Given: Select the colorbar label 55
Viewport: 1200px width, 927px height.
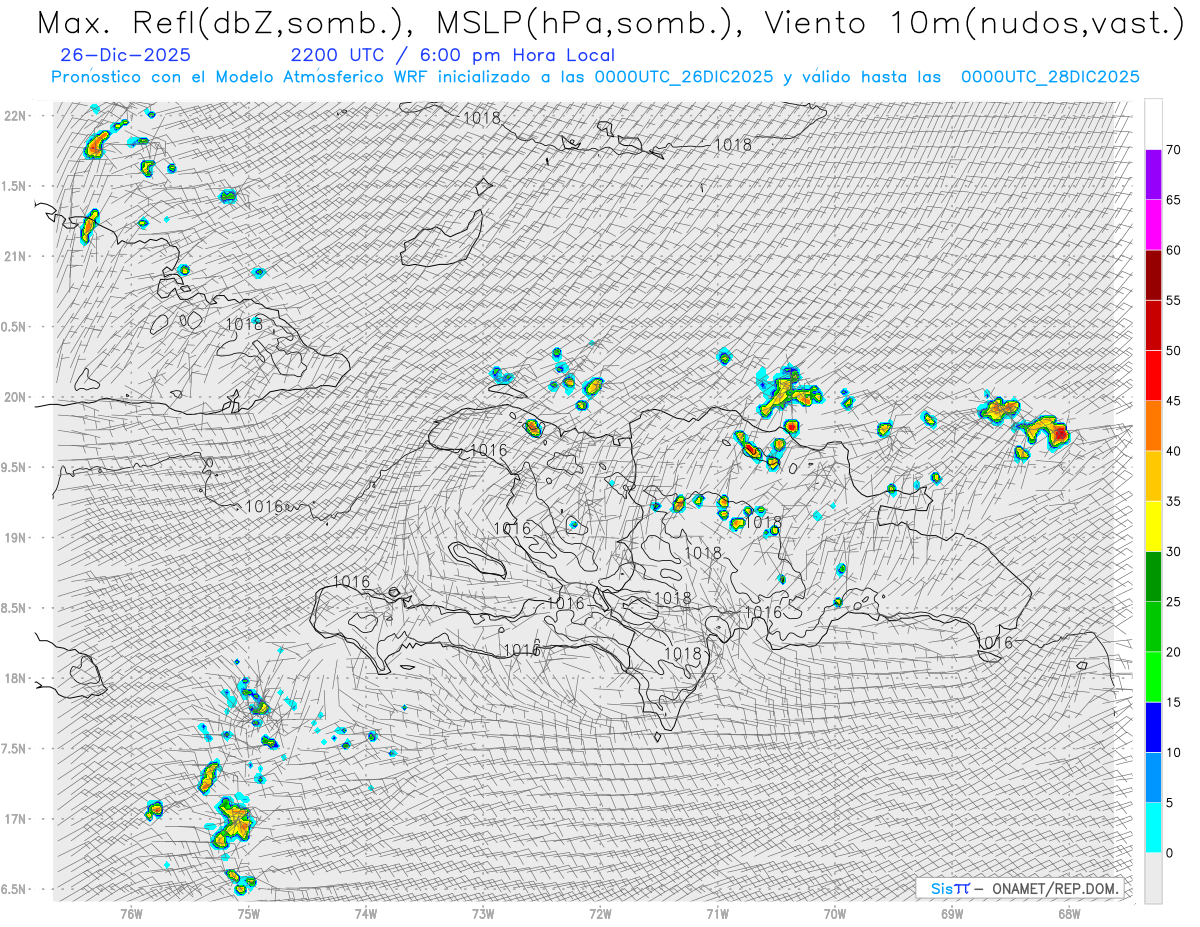Looking at the screenshot, I should tap(1173, 300).
